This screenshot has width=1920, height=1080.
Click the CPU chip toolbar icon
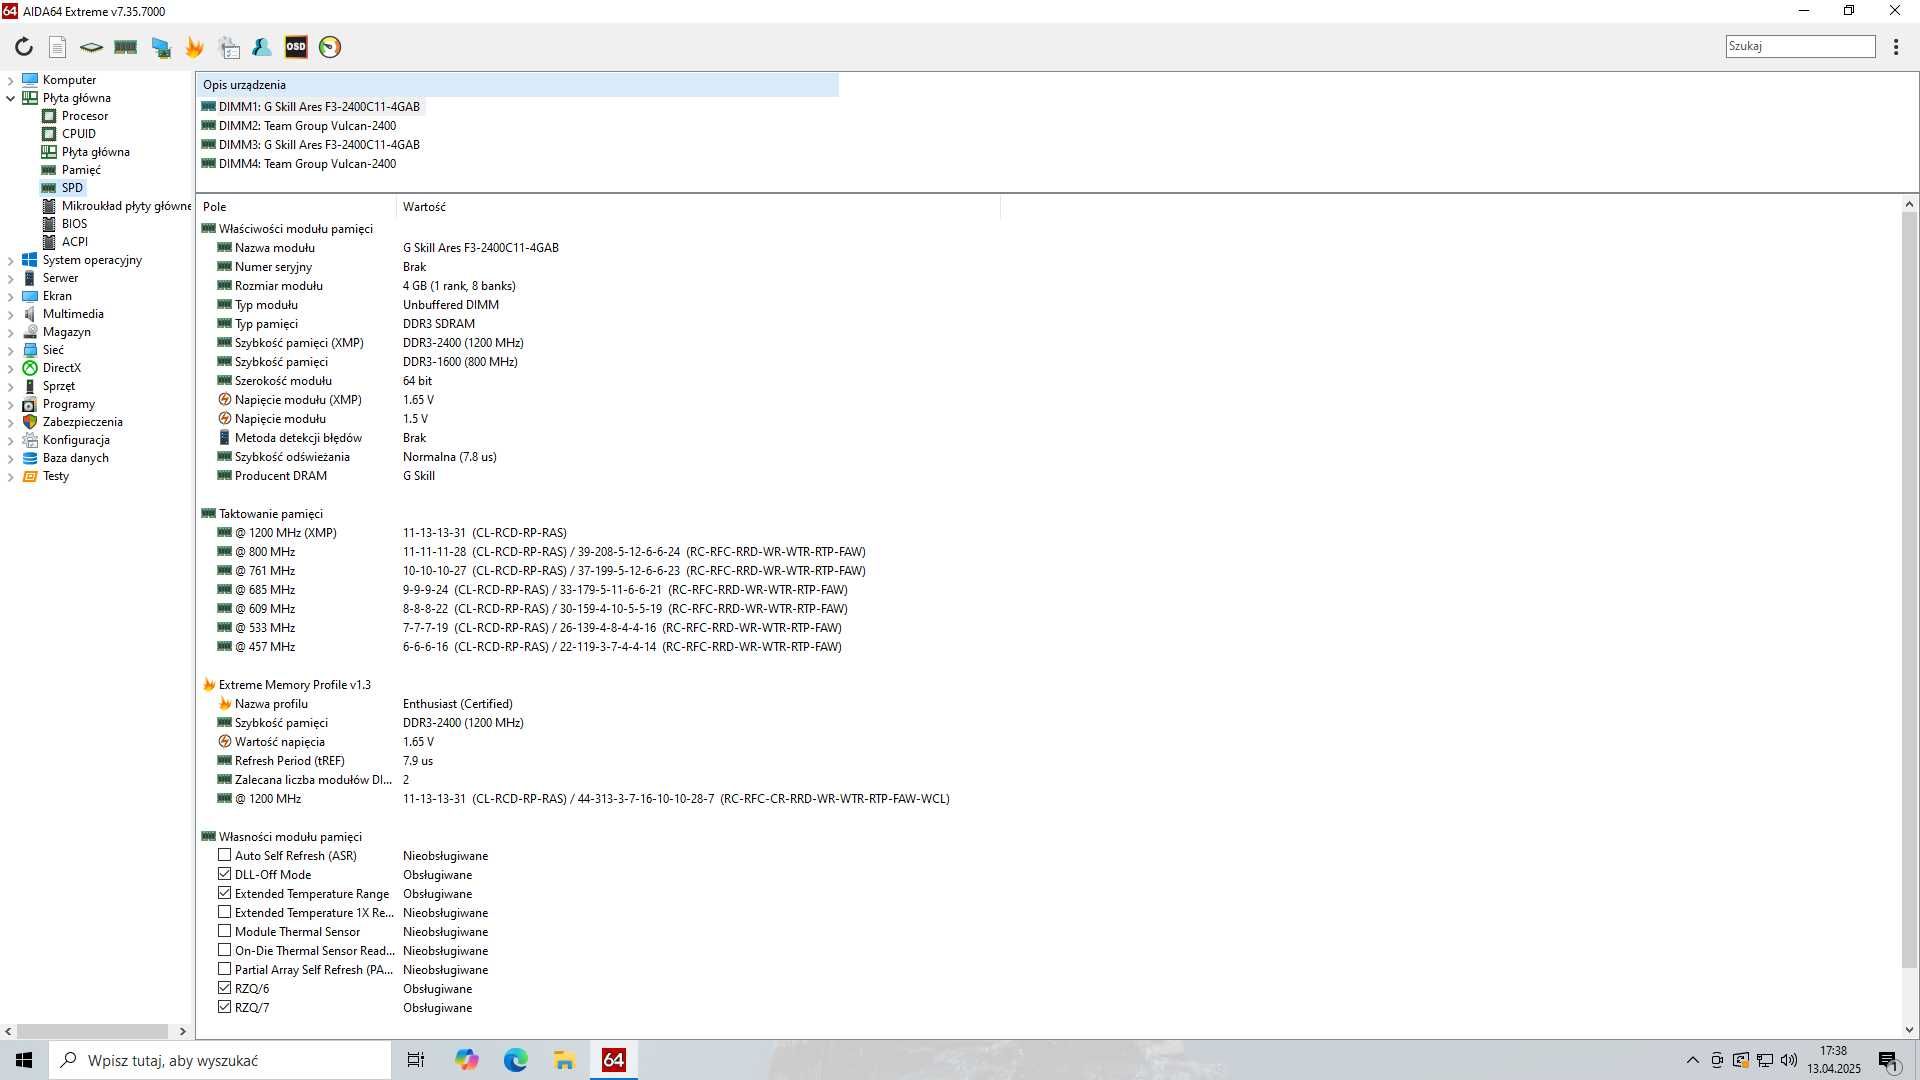click(x=91, y=47)
